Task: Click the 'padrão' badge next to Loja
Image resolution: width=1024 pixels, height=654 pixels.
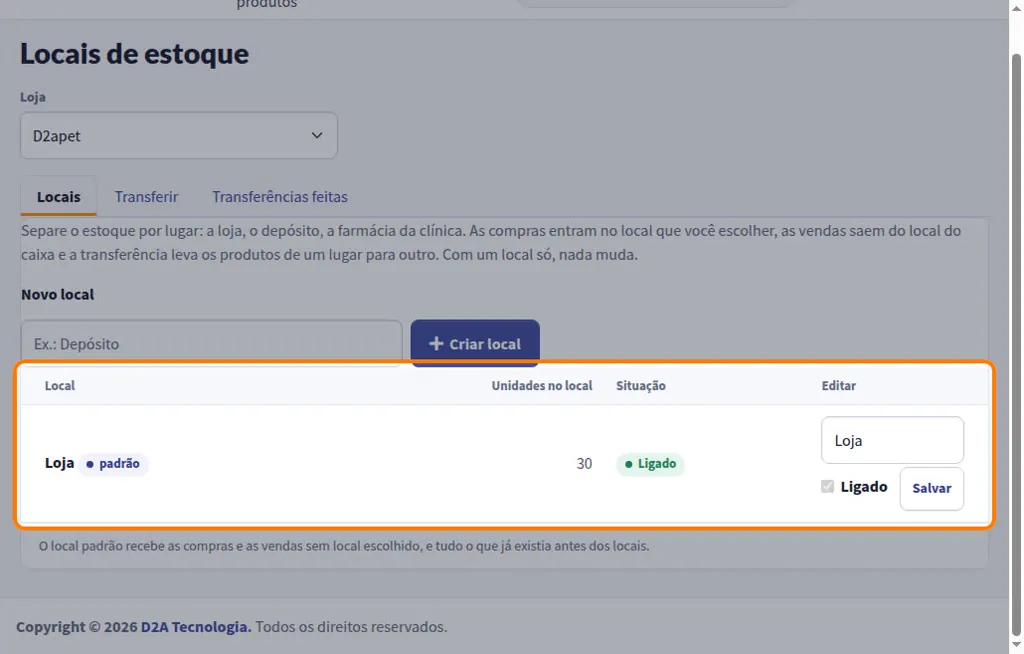Action: (x=113, y=463)
